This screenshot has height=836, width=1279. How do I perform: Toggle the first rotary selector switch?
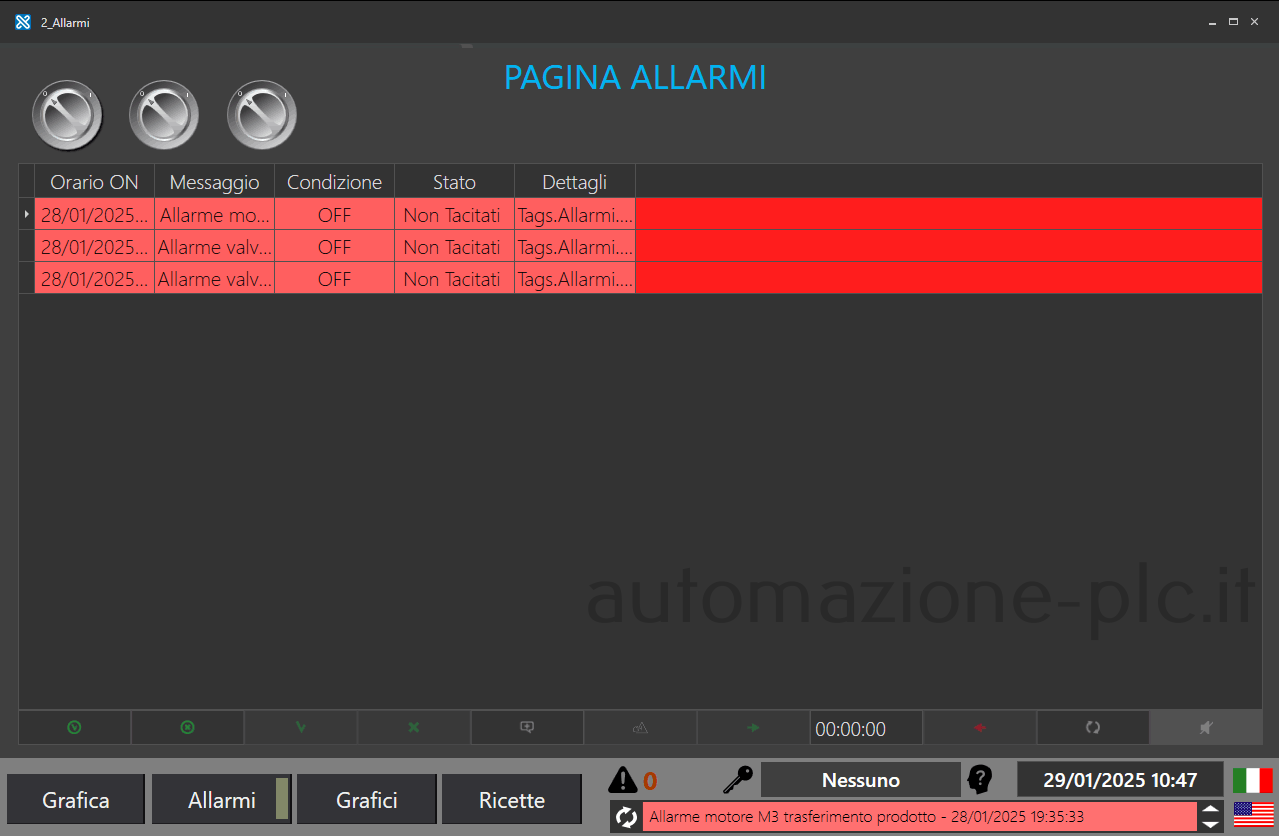pyautogui.click(x=67, y=115)
